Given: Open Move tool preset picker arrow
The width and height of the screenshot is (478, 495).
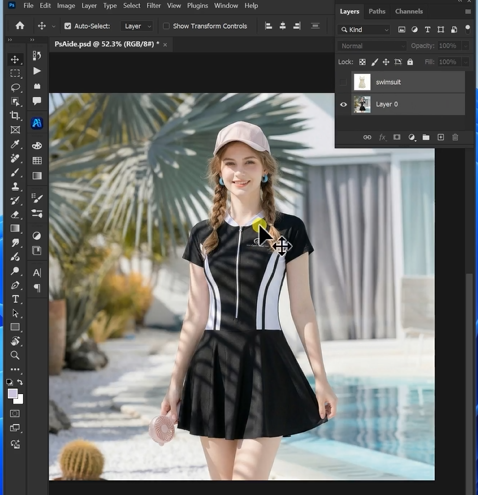Looking at the screenshot, I should tap(54, 26).
